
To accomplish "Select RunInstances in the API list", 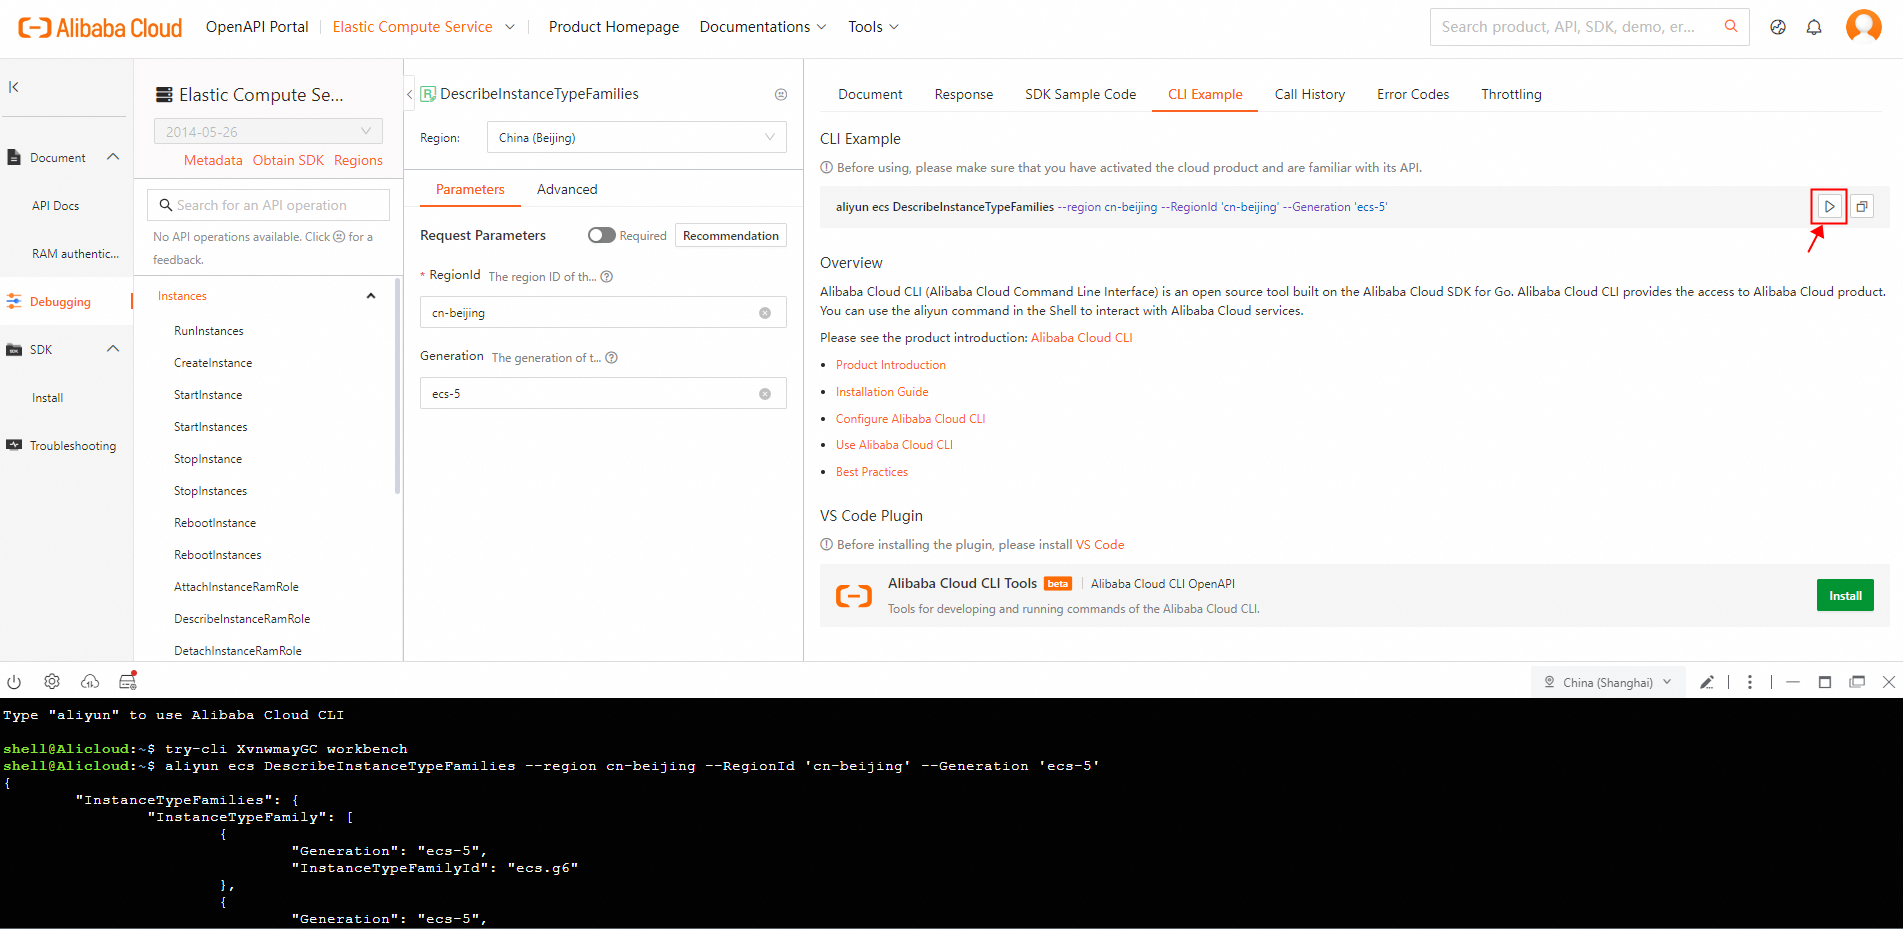I will (x=209, y=331).
